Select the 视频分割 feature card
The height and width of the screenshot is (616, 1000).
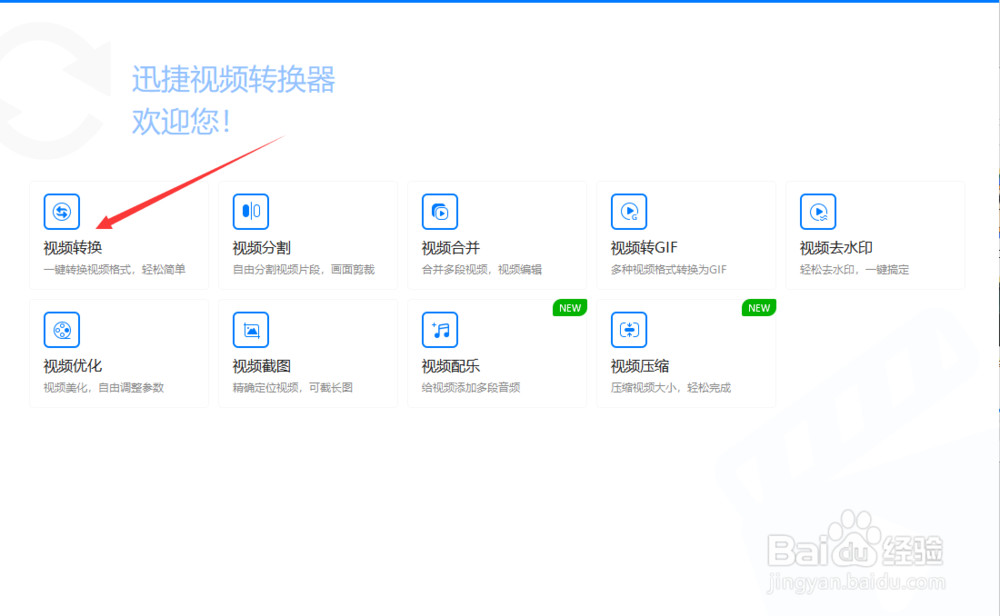[x=308, y=235]
